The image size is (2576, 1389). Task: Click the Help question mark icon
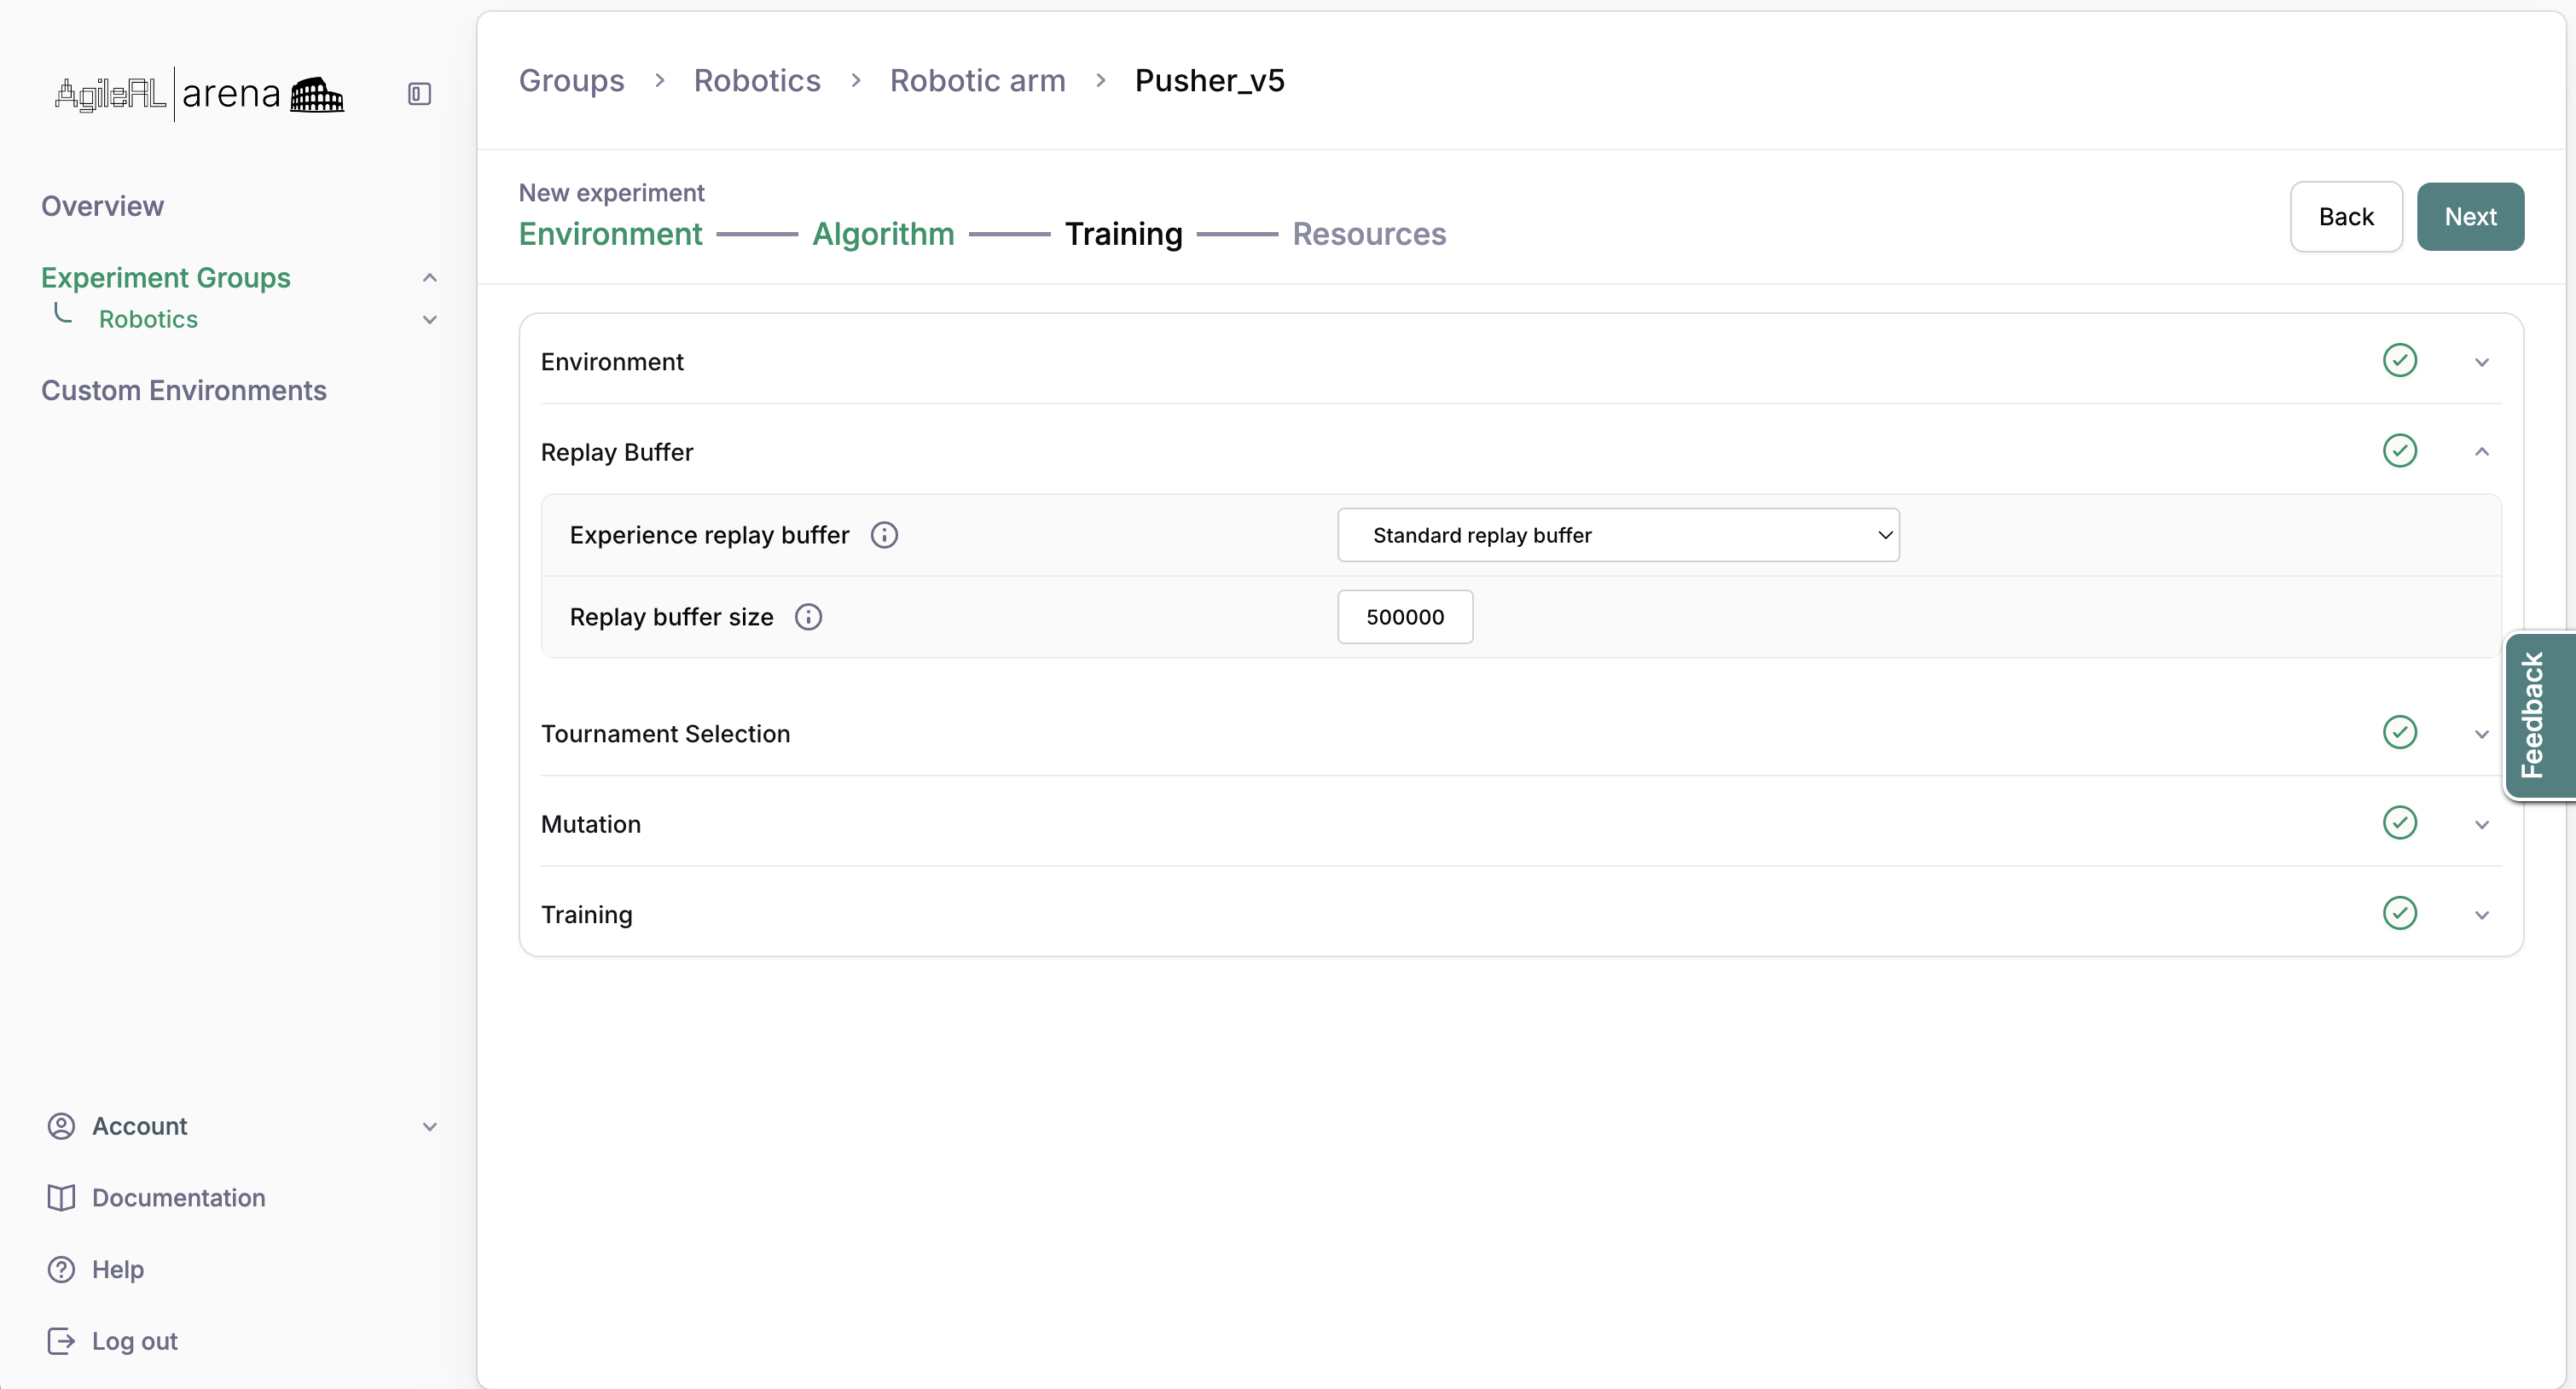(61, 1269)
